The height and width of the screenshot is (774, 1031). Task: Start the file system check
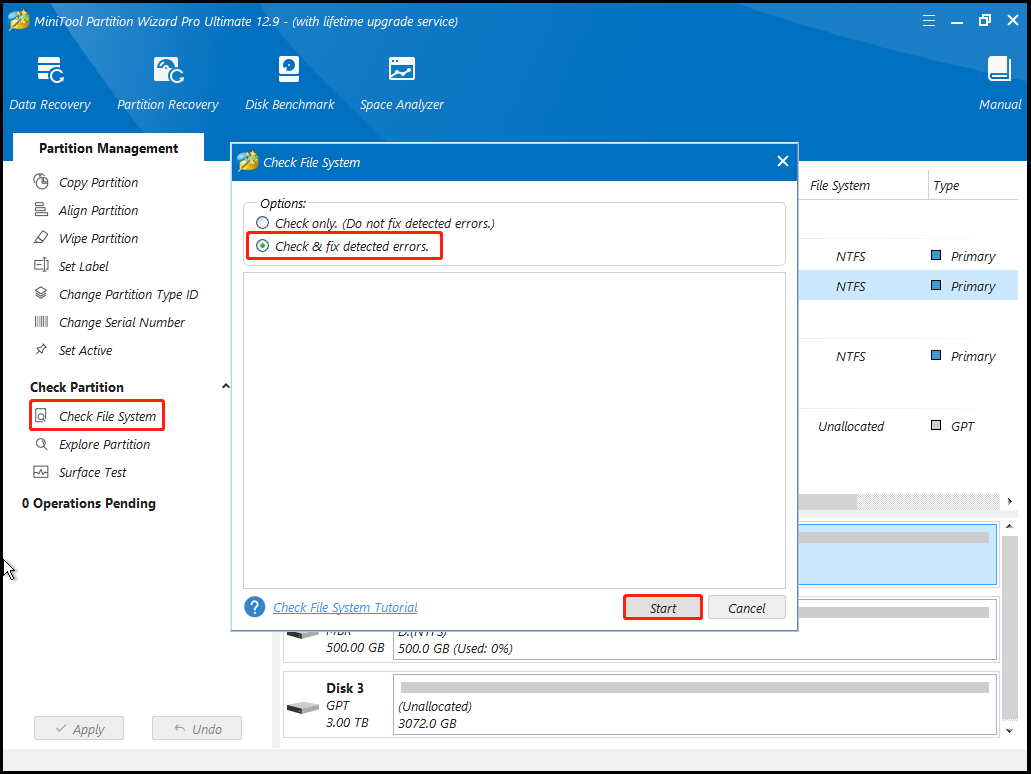[x=663, y=608]
